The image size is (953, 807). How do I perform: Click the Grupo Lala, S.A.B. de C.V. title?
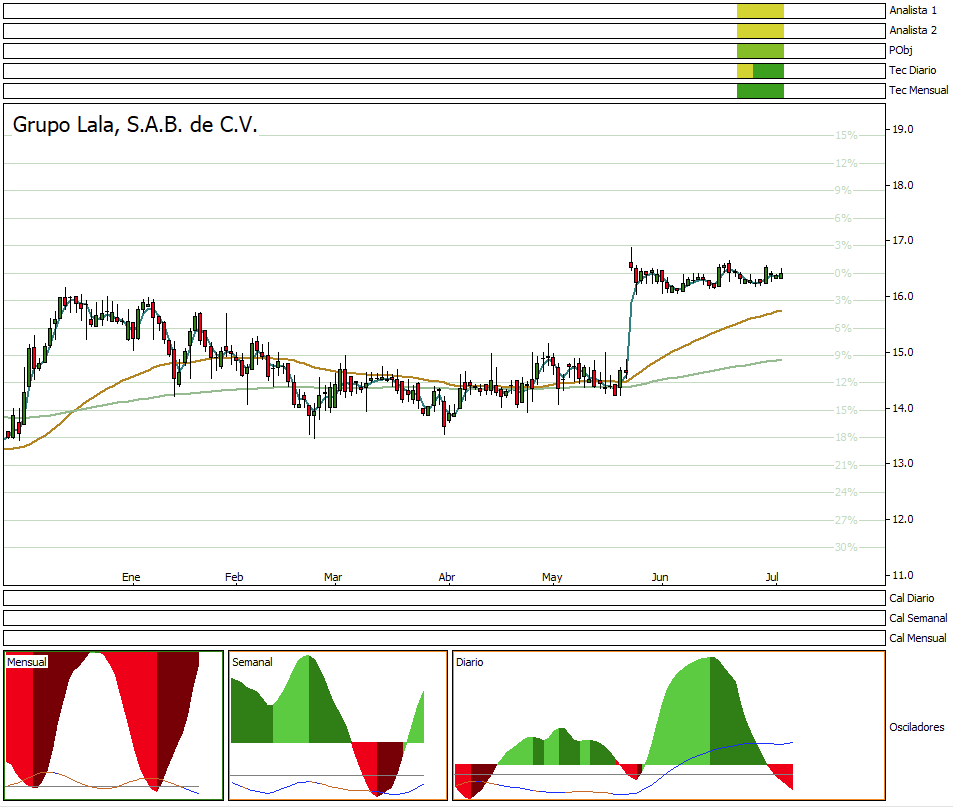click(135, 125)
